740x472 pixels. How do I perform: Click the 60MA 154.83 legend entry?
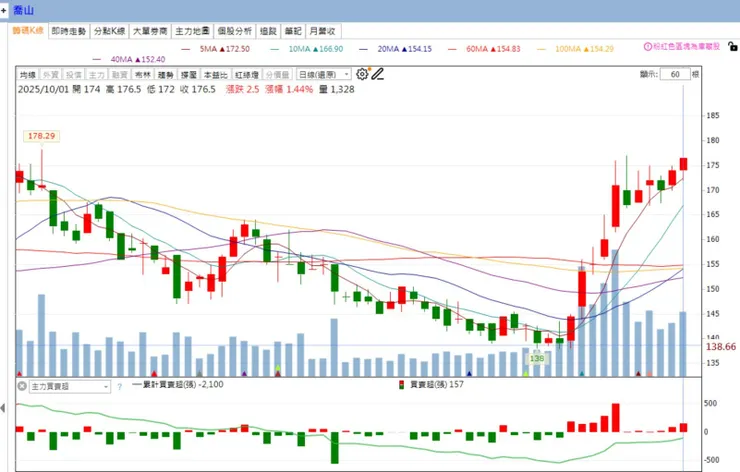coord(484,49)
